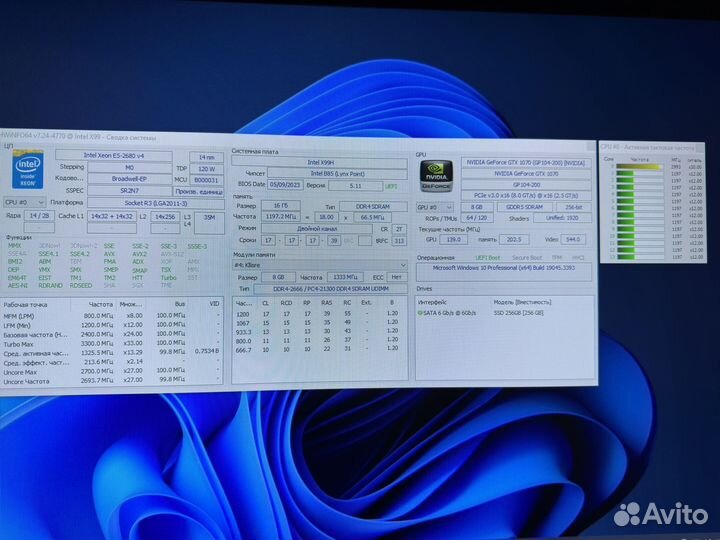Click the '35M' L3 cache field

pos(209,223)
